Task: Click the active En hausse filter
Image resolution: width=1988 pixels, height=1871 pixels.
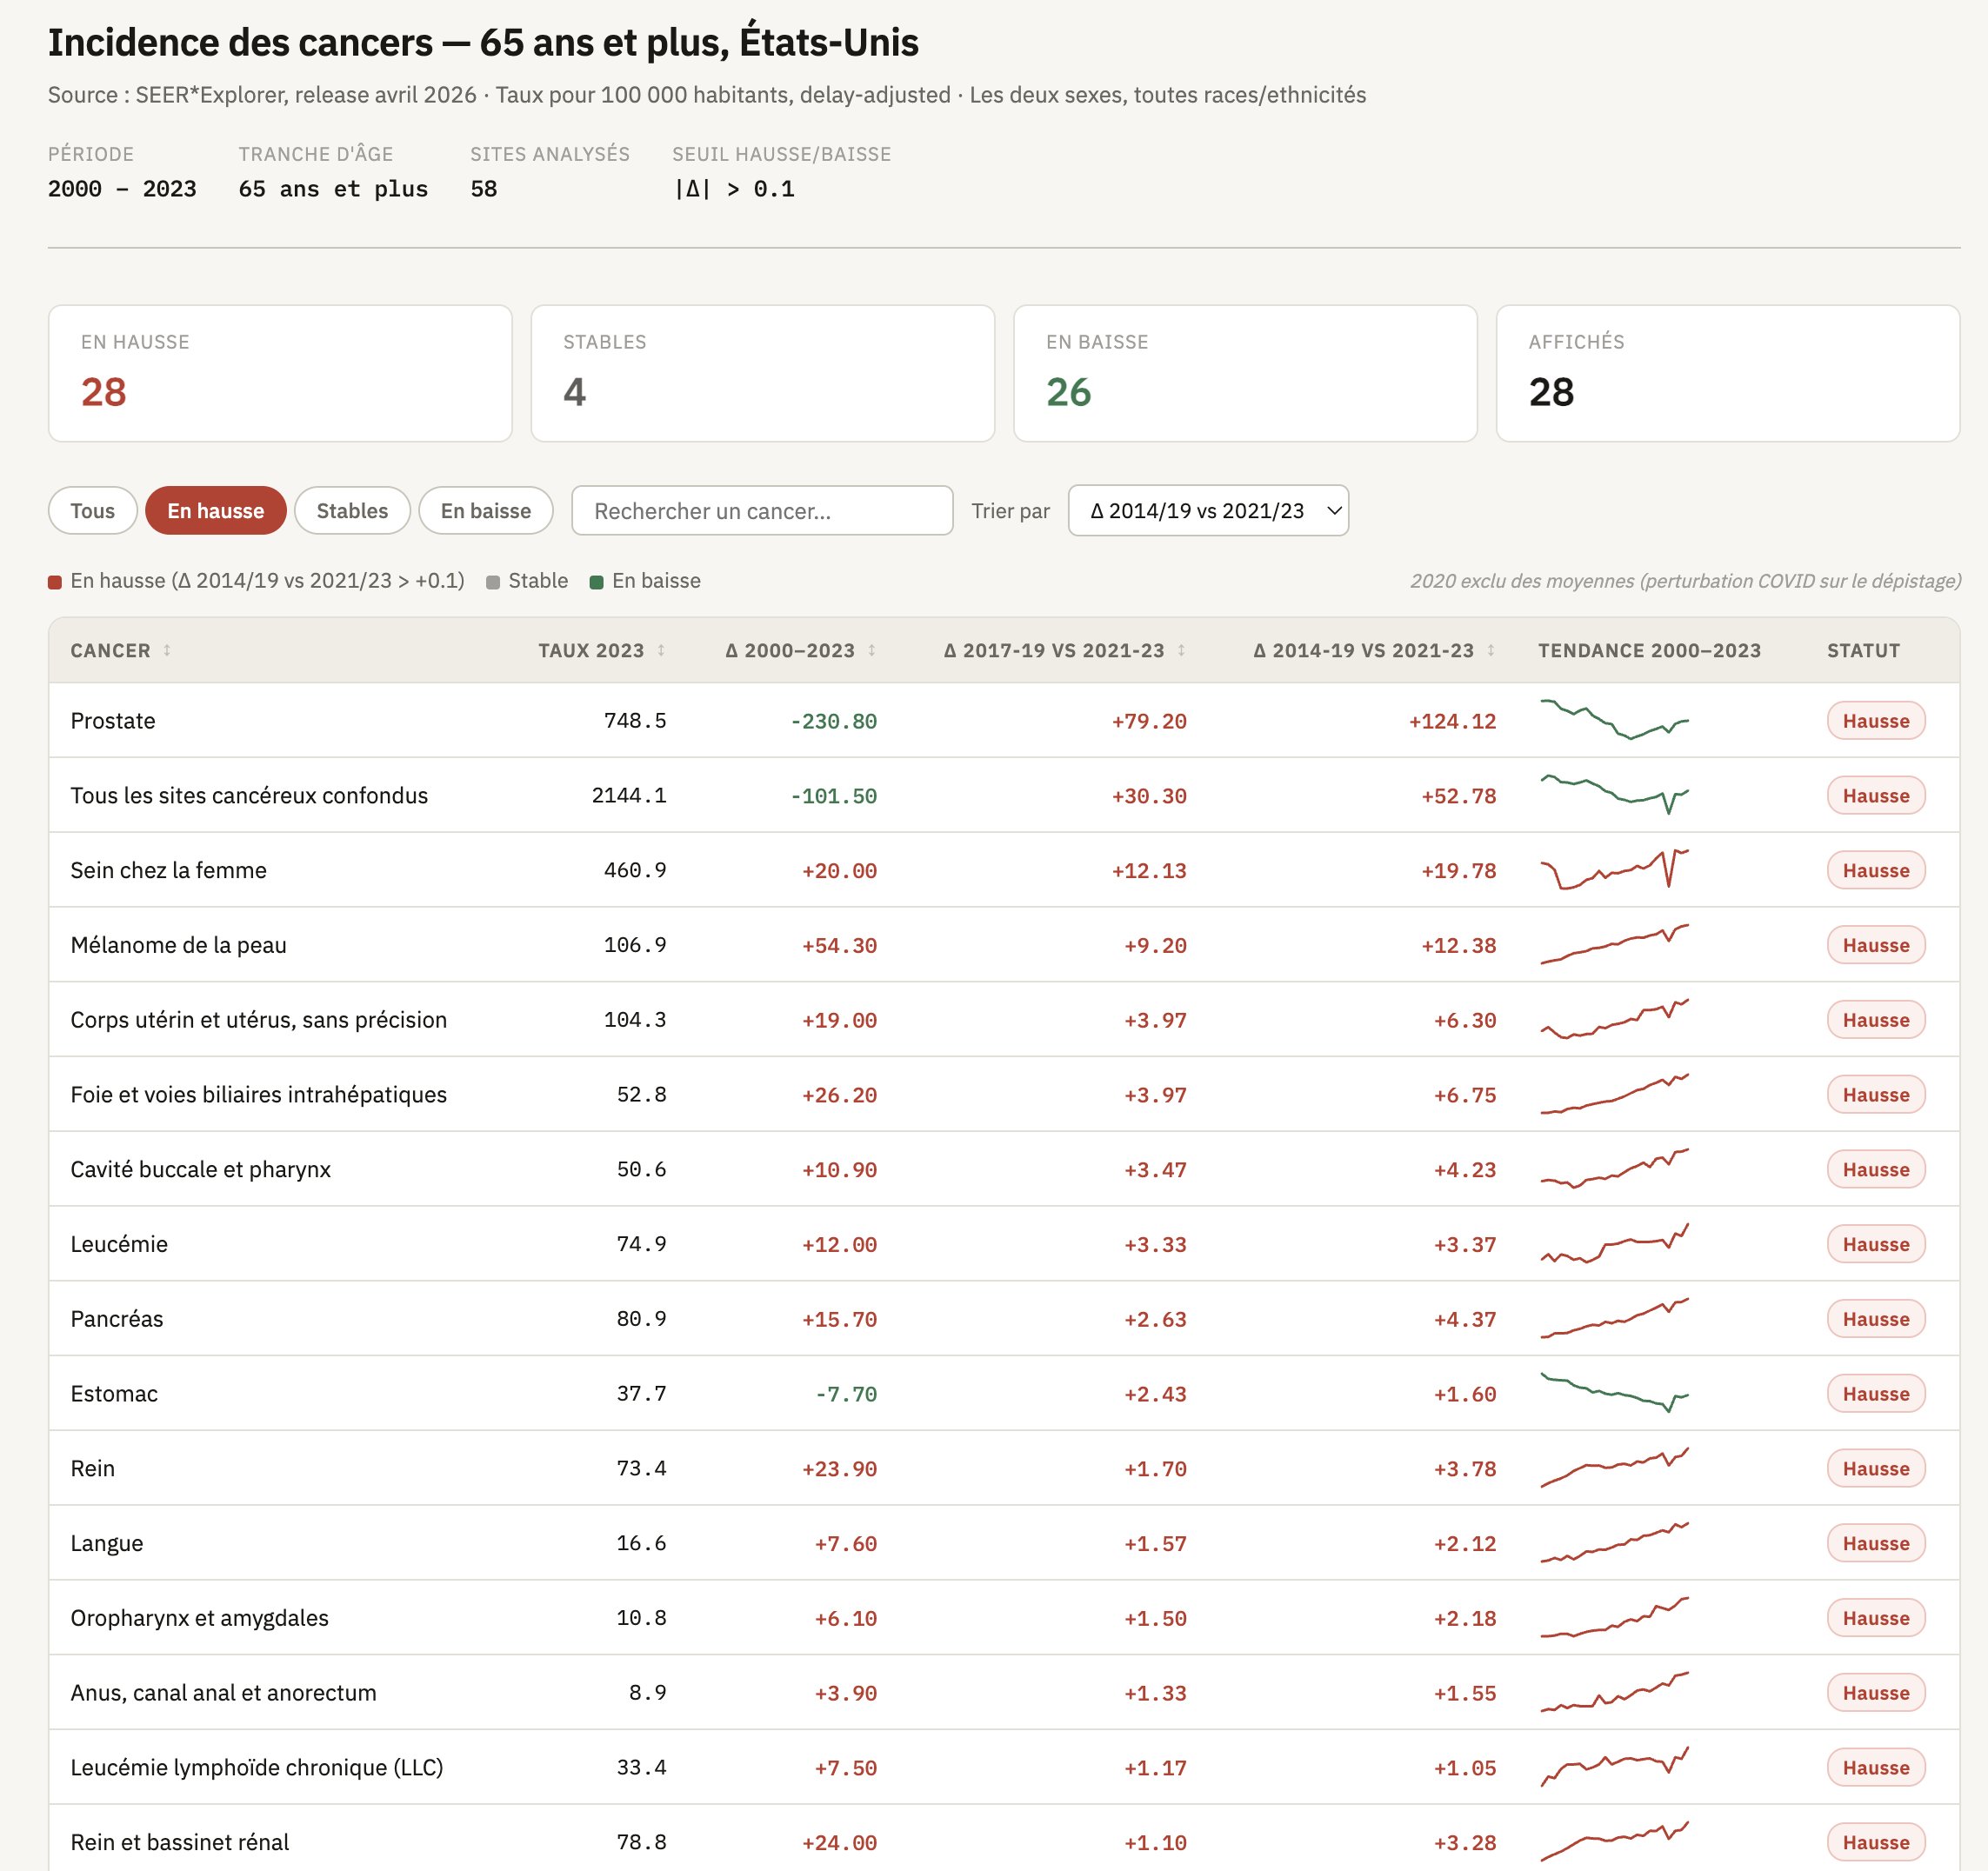Action: click(x=215, y=511)
